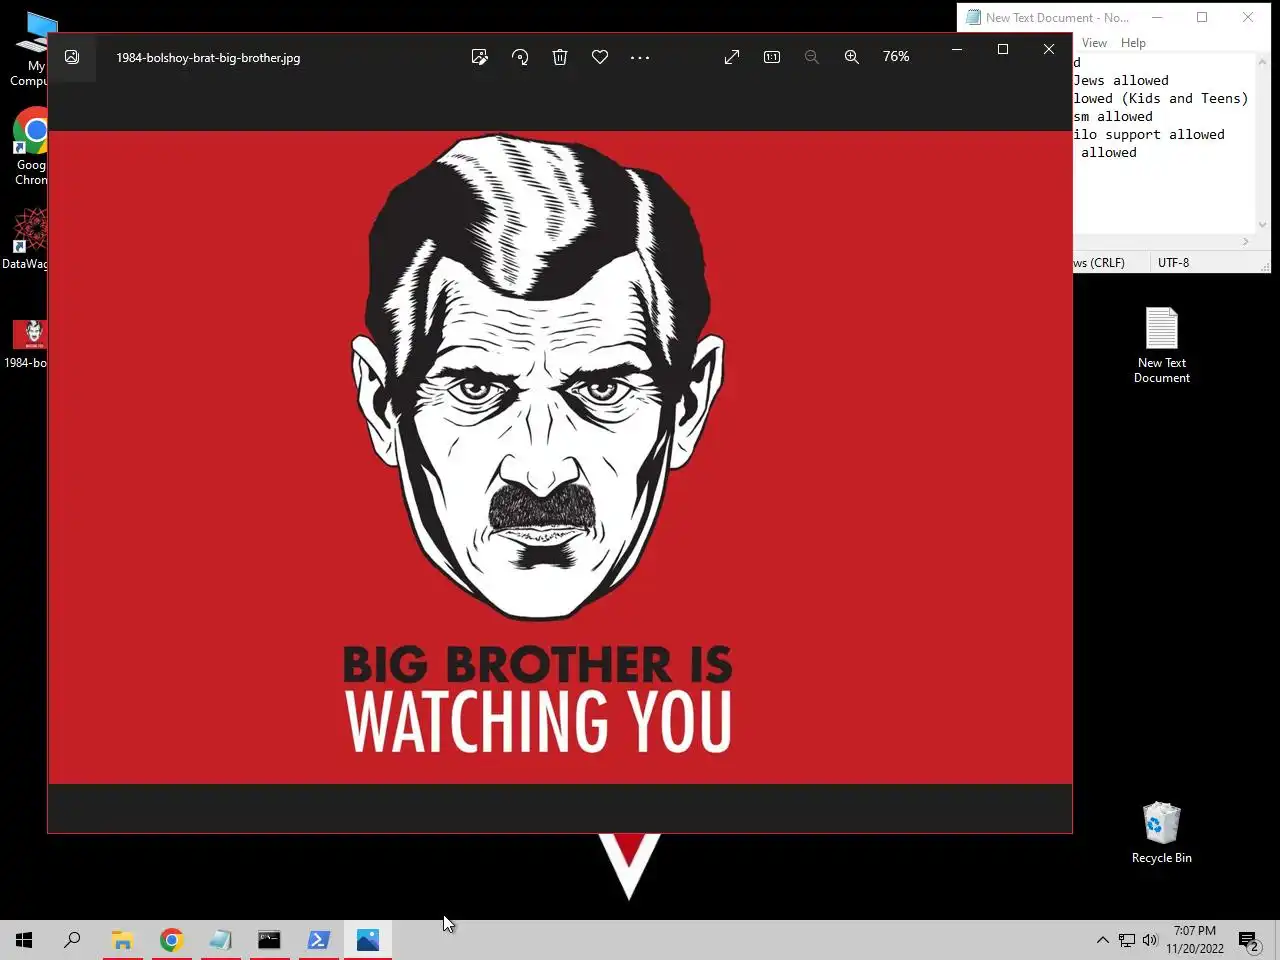Select the Recycle Bin desktop icon

[x=1161, y=833]
